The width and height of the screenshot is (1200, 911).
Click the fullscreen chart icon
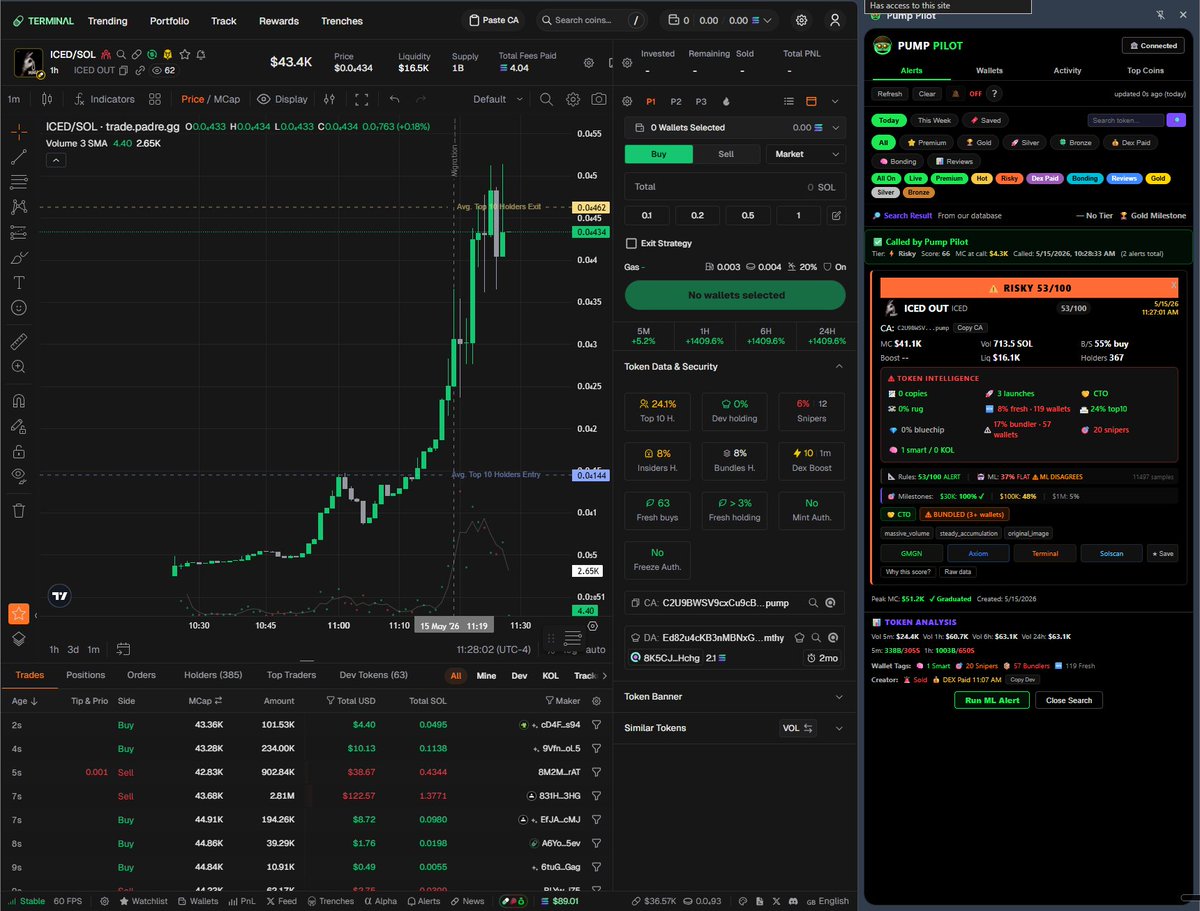[362, 99]
